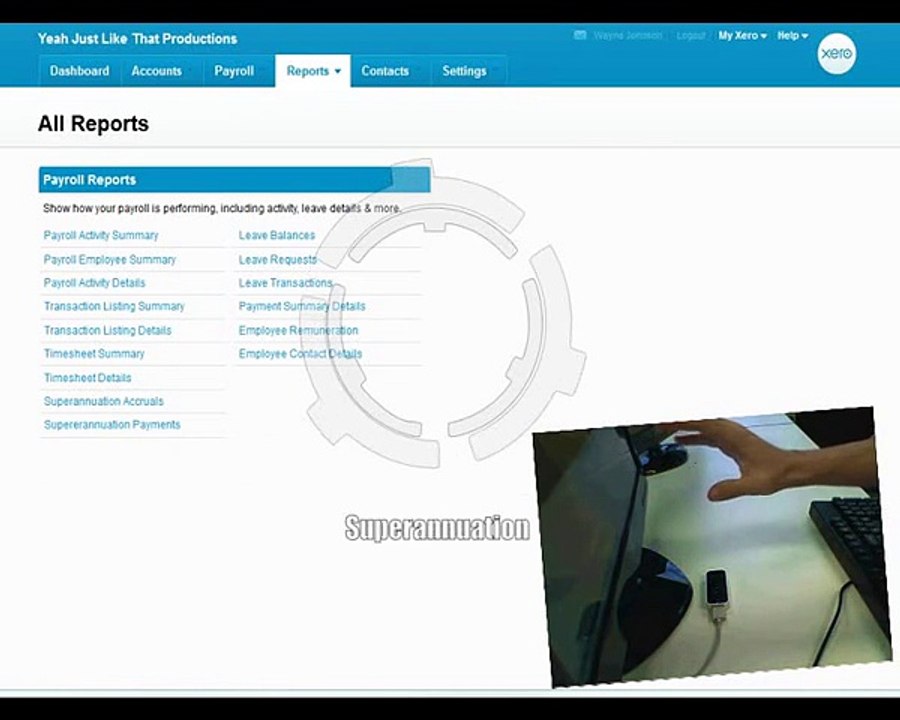The height and width of the screenshot is (720, 900).
Task: Expand the My Xero dropdown
Action: point(742,36)
